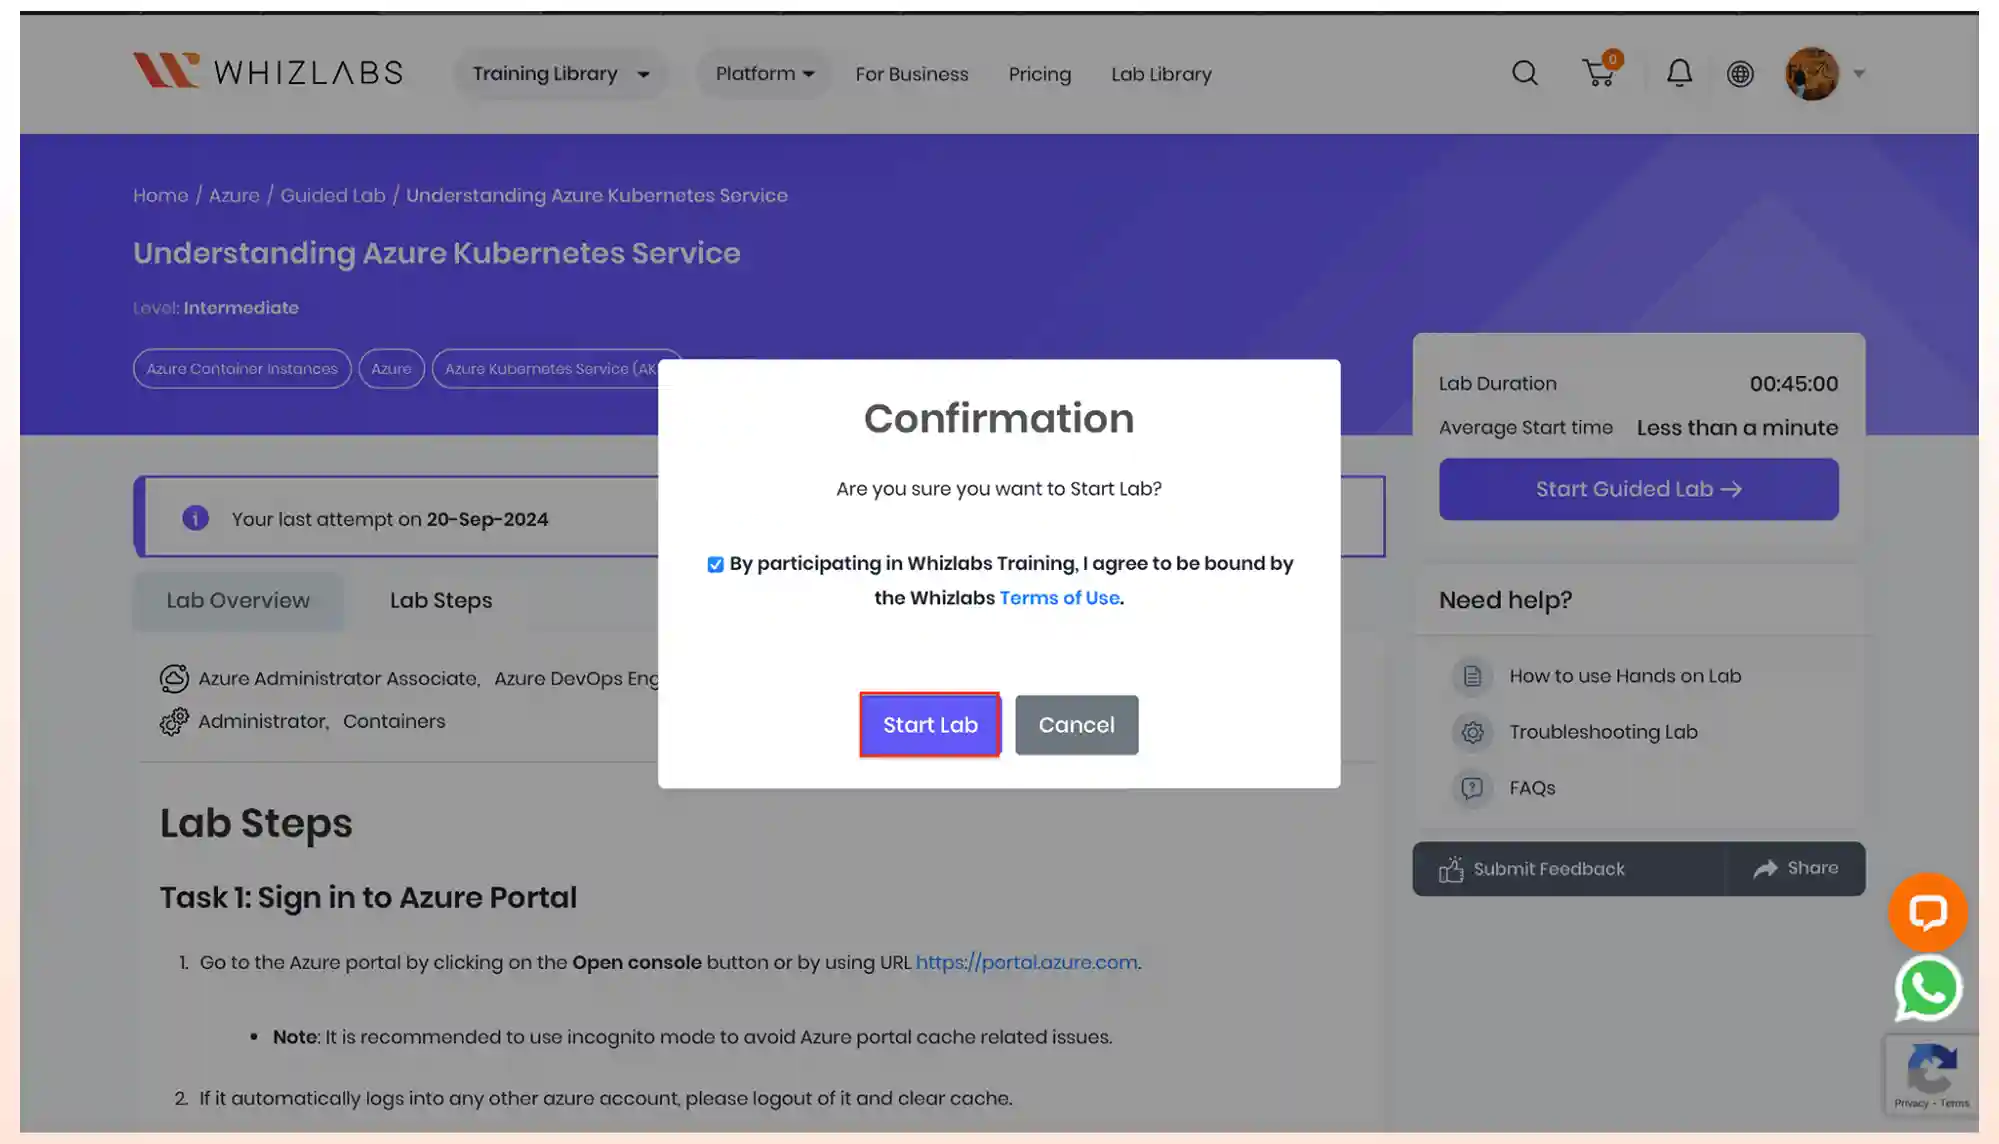Cancel the confirmation dialog
Viewport: 1999px width, 1144px height.
(1076, 725)
